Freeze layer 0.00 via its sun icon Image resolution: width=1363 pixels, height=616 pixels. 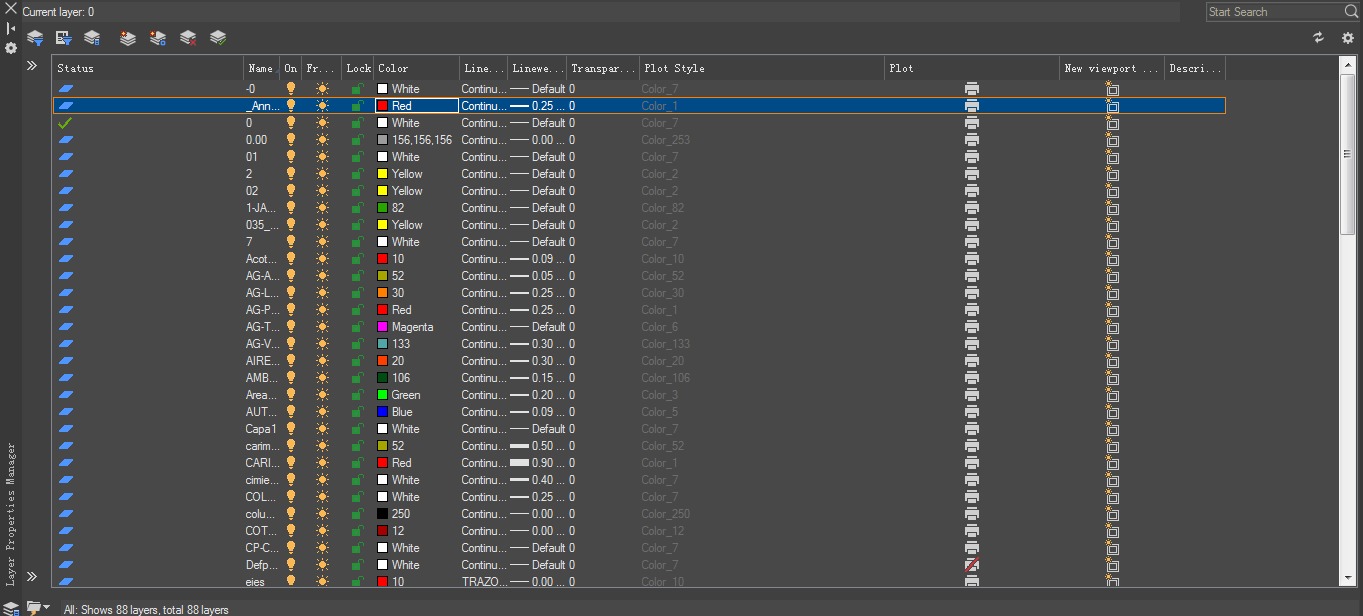click(x=320, y=139)
